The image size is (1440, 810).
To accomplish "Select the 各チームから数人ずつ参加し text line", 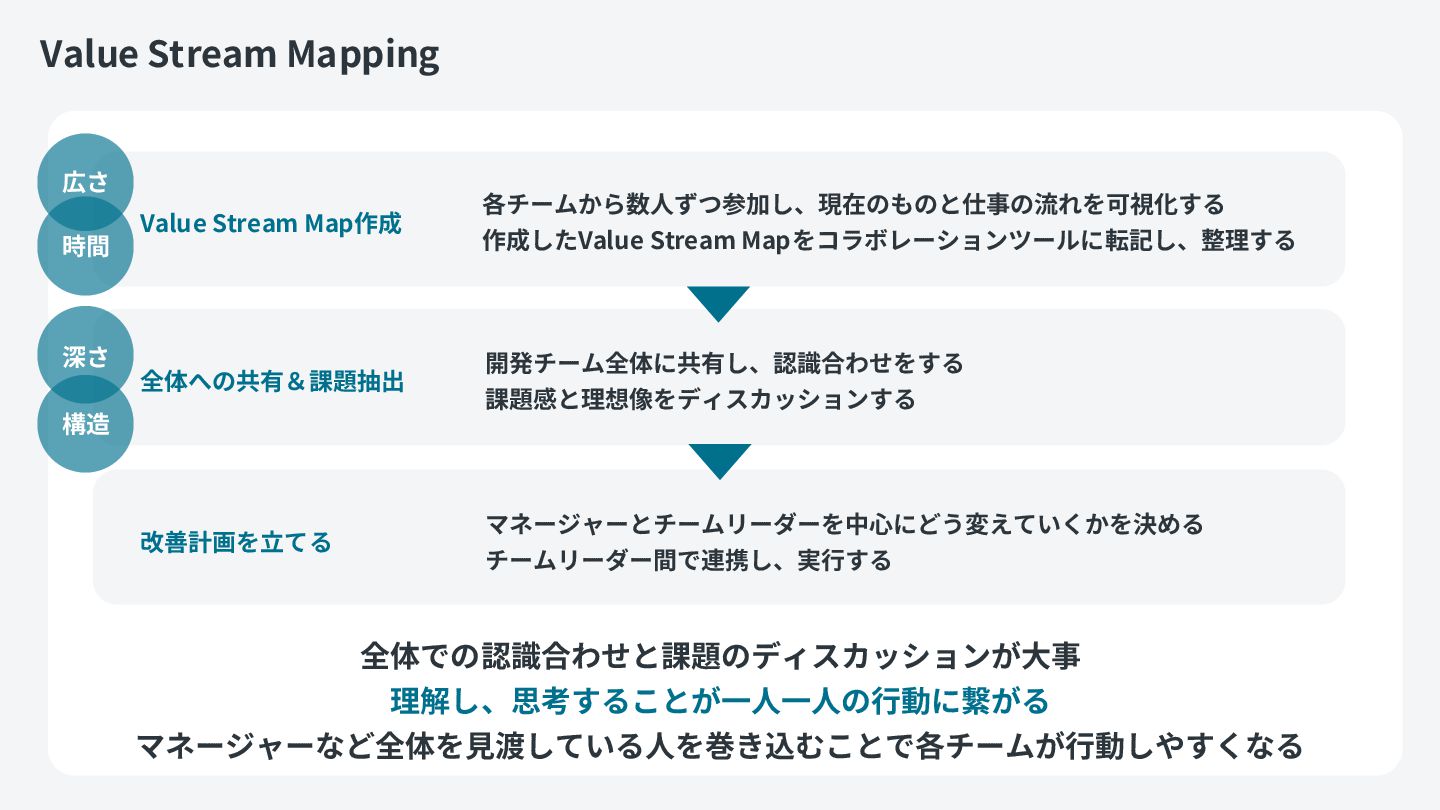I will click(853, 204).
